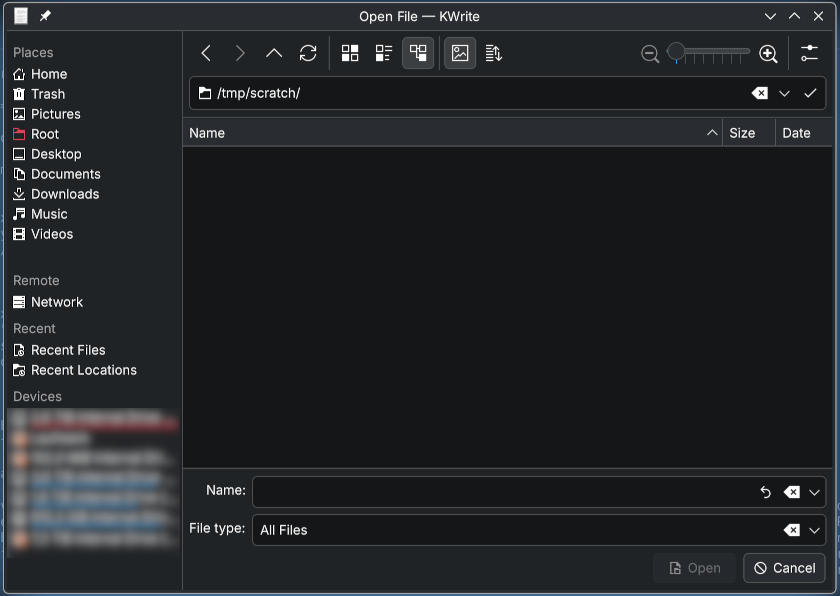Sort files by Size column

pos(748,133)
